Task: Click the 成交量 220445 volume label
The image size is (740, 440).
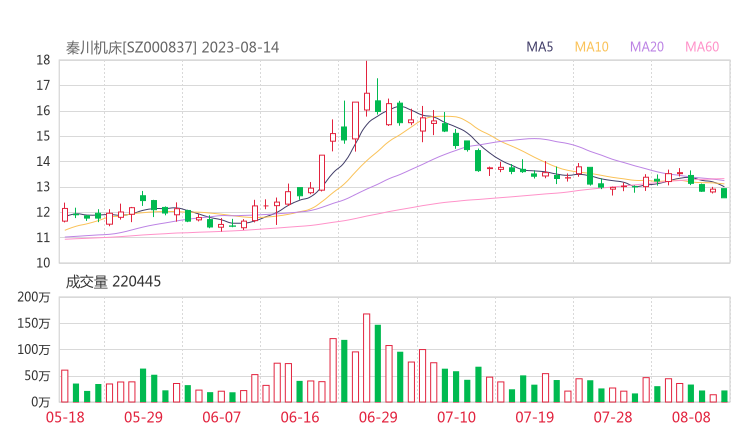Action: (x=113, y=282)
